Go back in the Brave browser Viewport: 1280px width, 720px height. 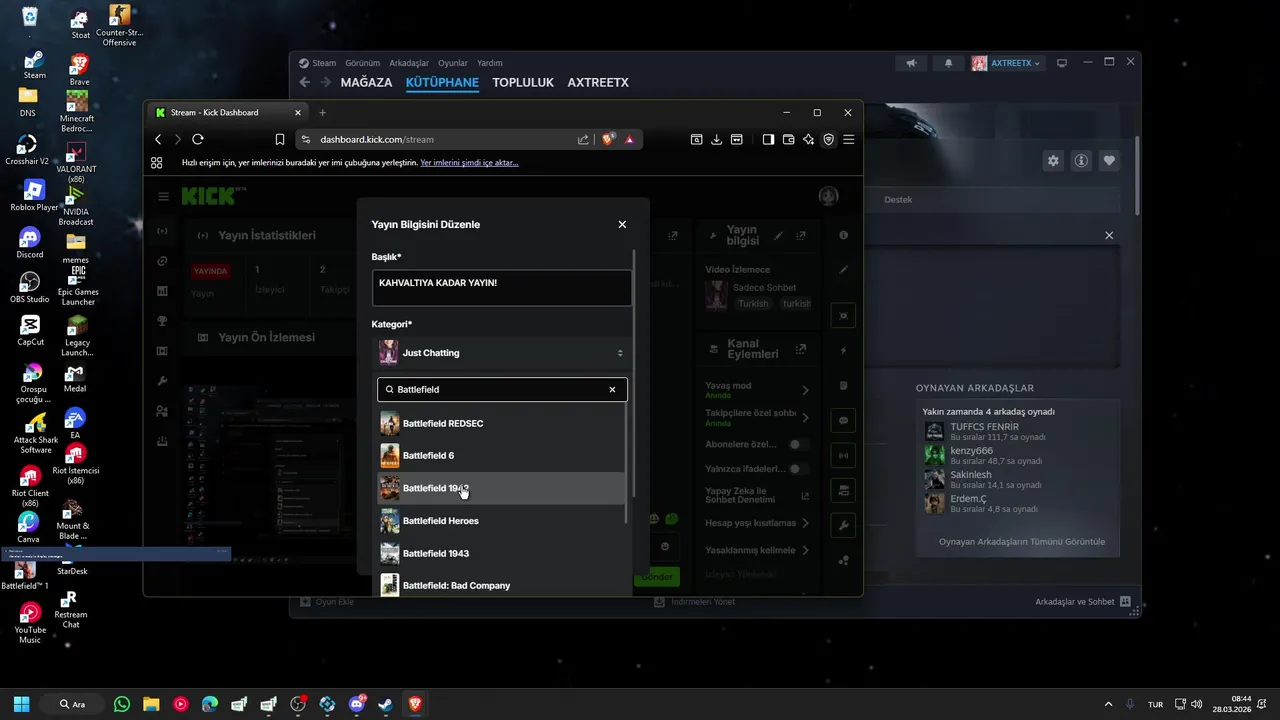pos(158,139)
